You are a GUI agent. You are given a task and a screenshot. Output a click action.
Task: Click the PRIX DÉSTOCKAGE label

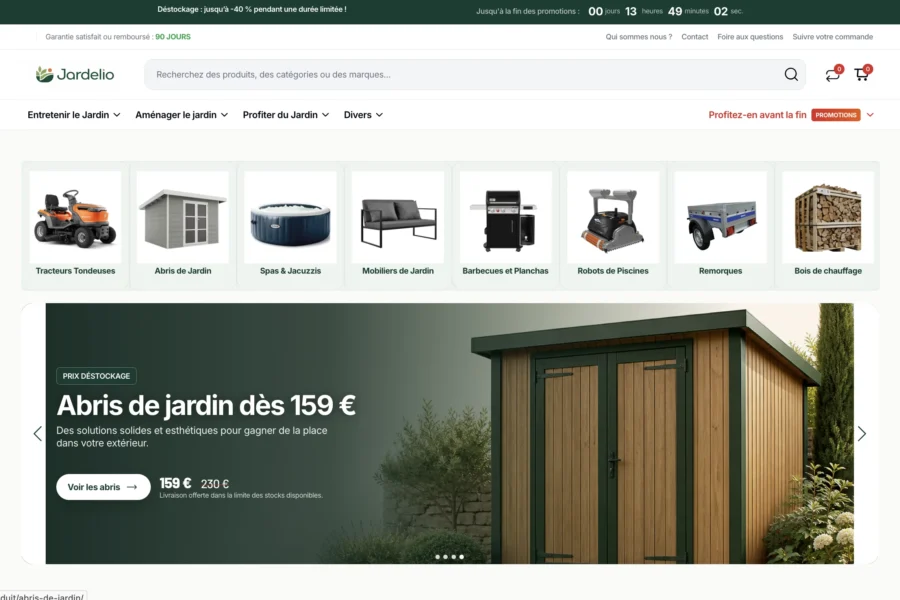point(96,376)
